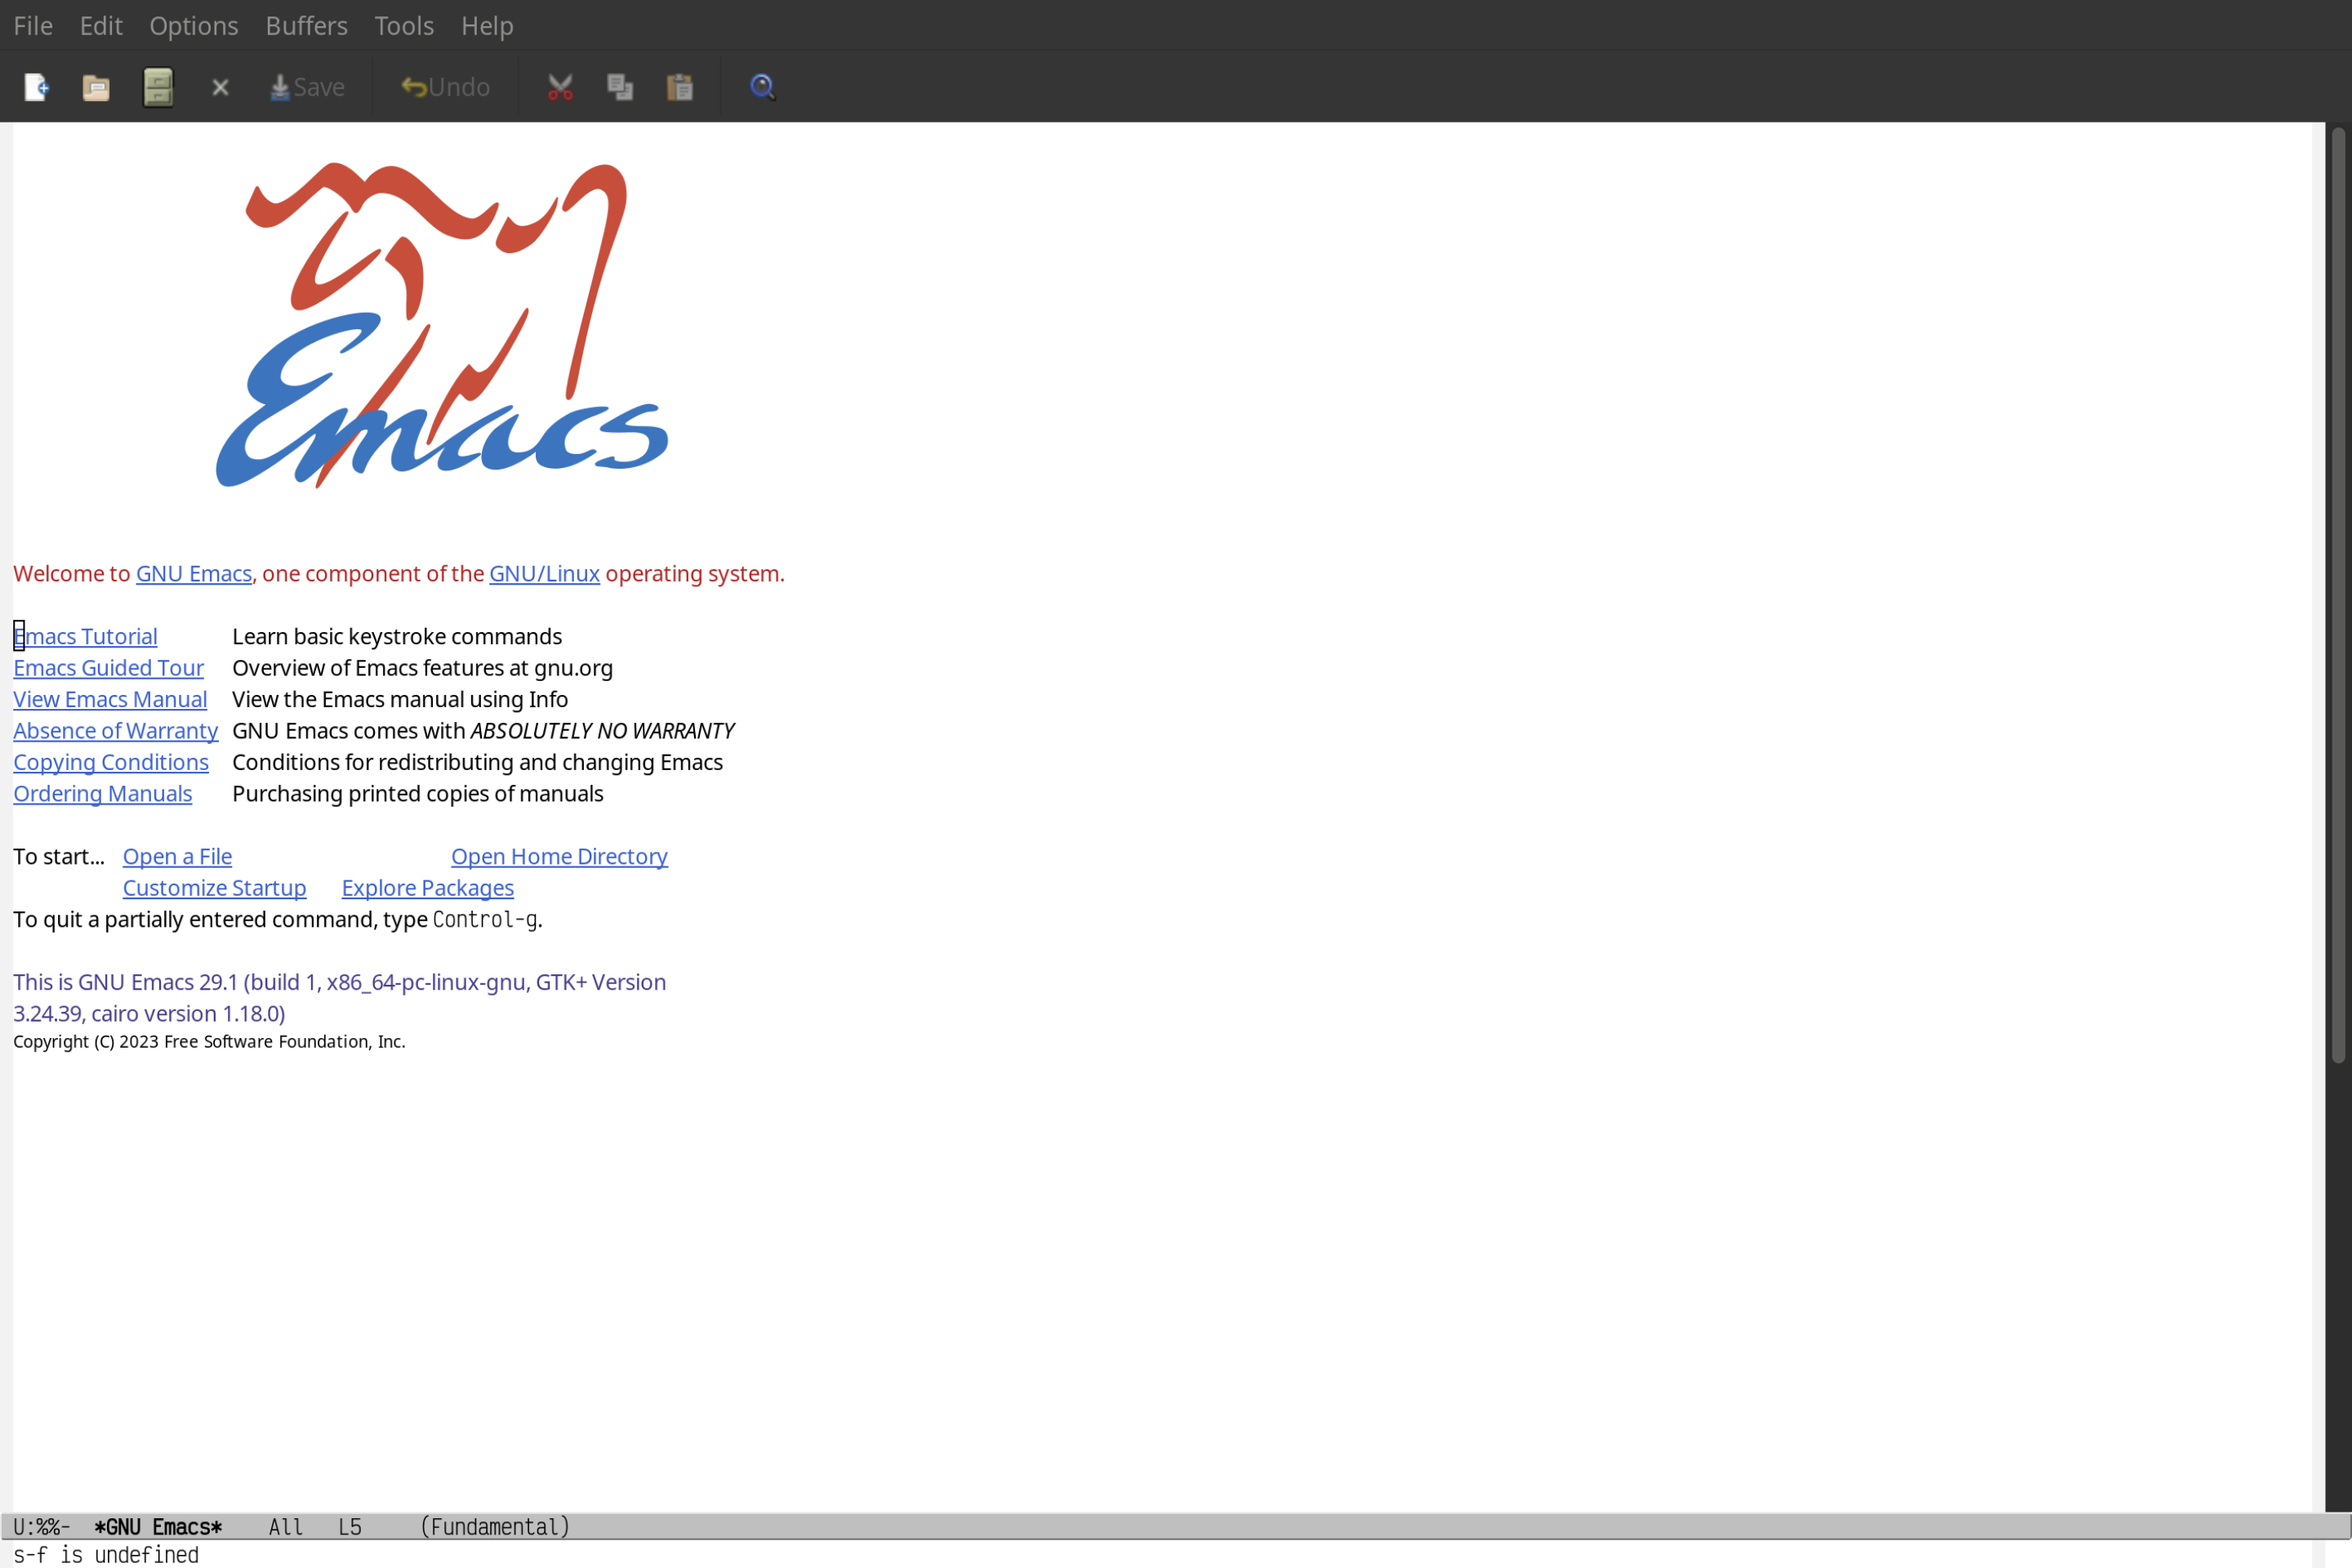Expand the Buffers menu list
The image size is (2352, 1568).
[x=306, y=24]
